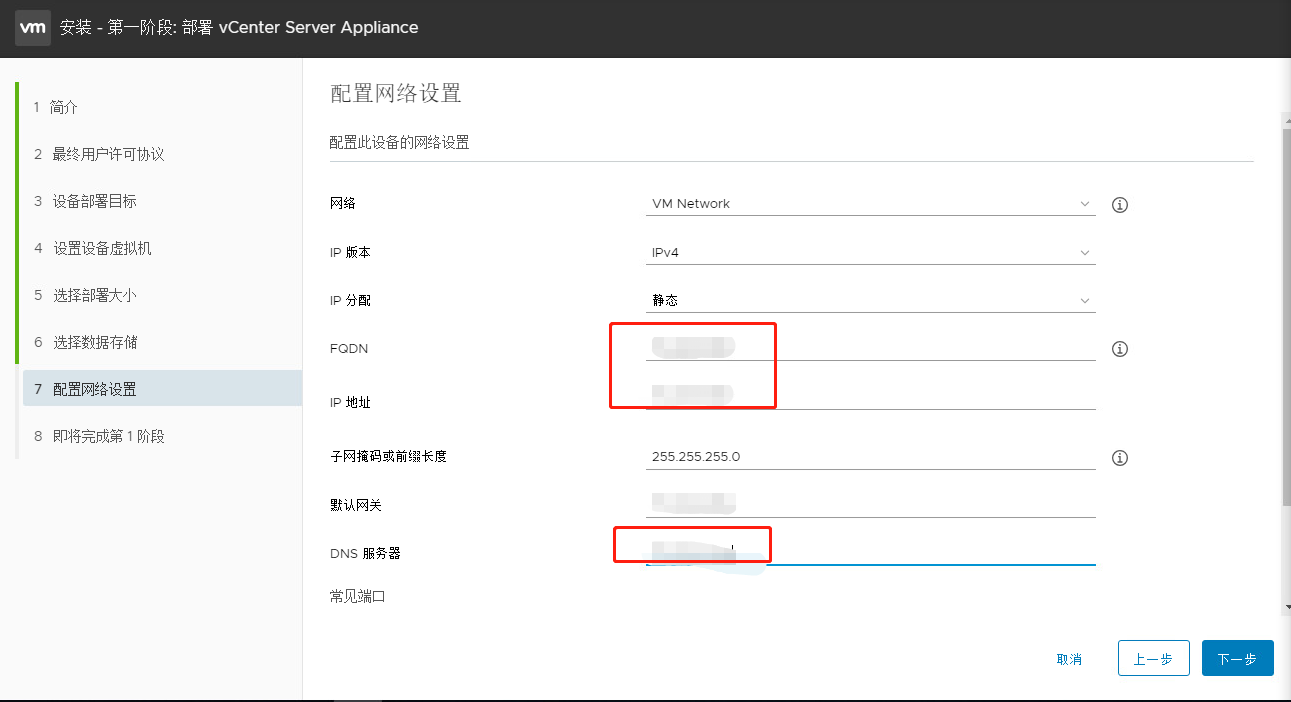Click the info icon next to FQDN

[x=1119, y=348]
